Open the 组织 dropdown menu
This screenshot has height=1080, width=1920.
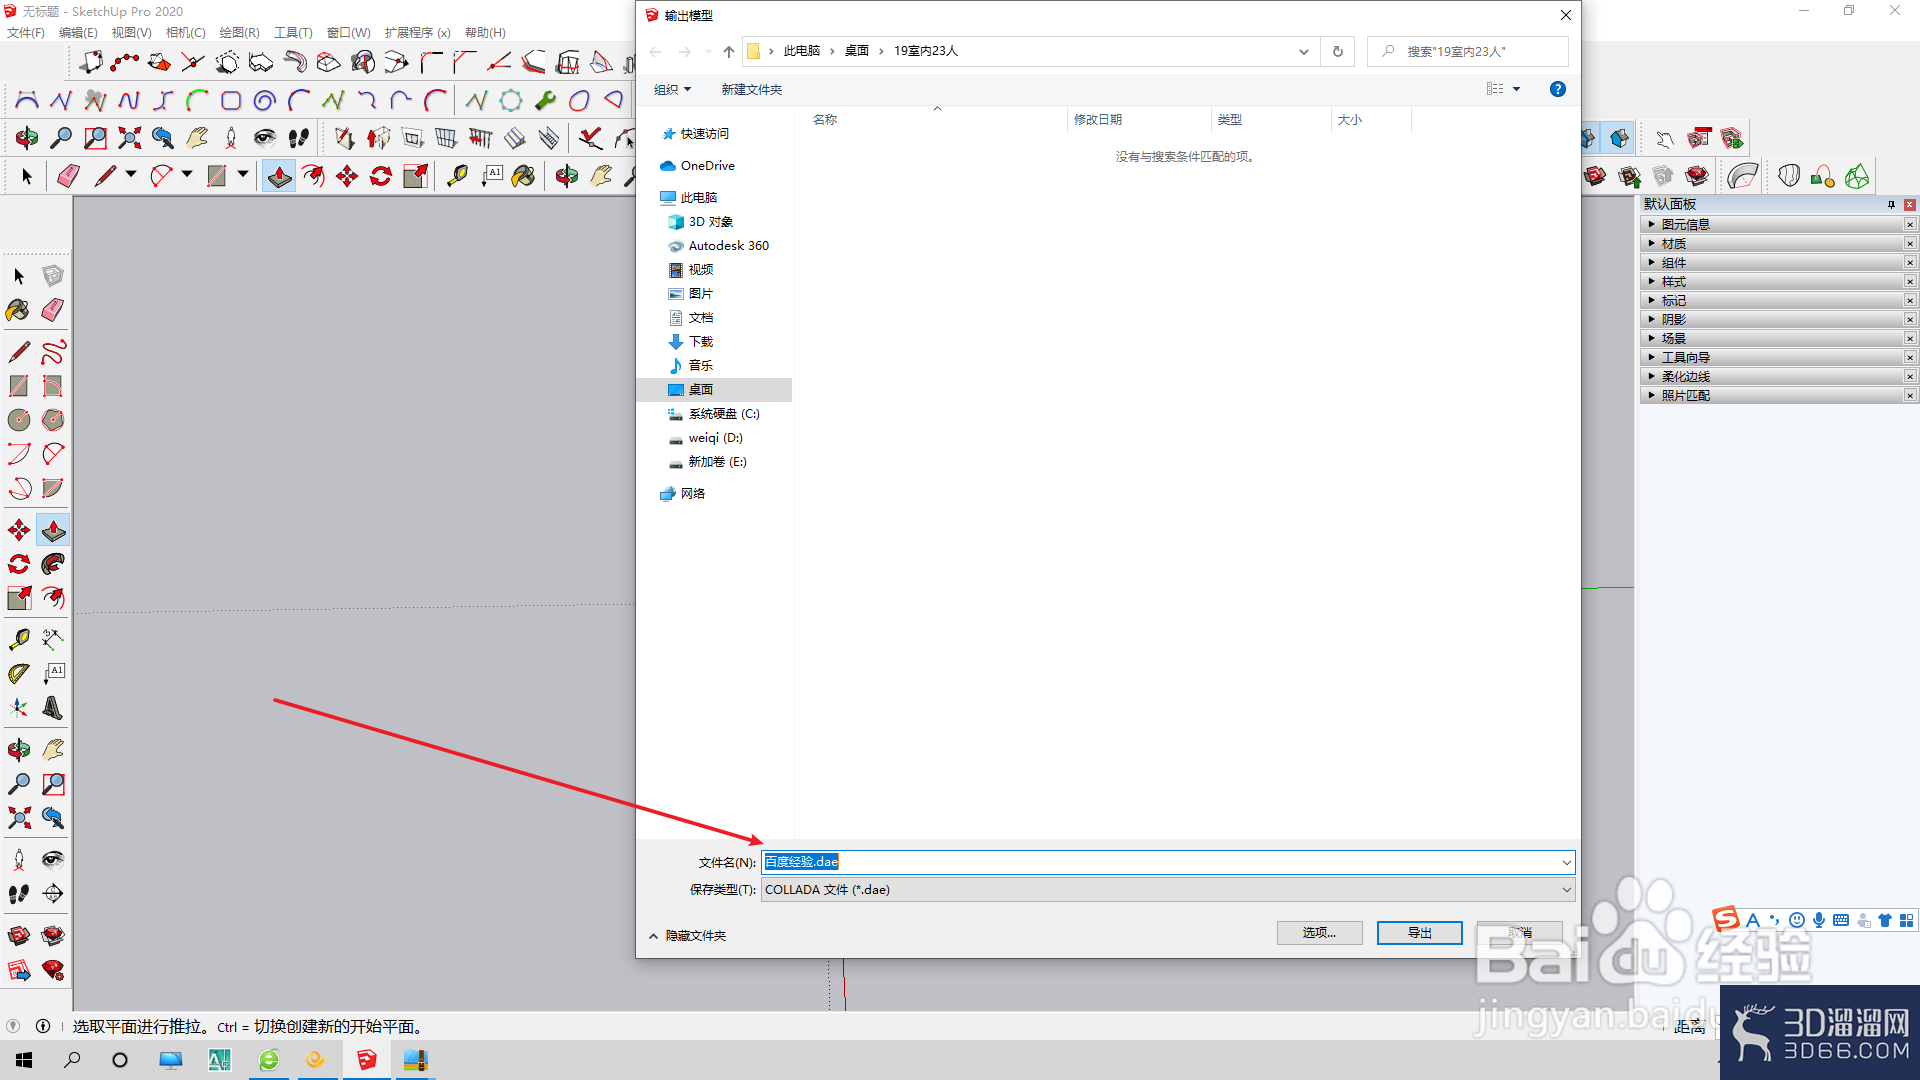click(x=673, y=89)
